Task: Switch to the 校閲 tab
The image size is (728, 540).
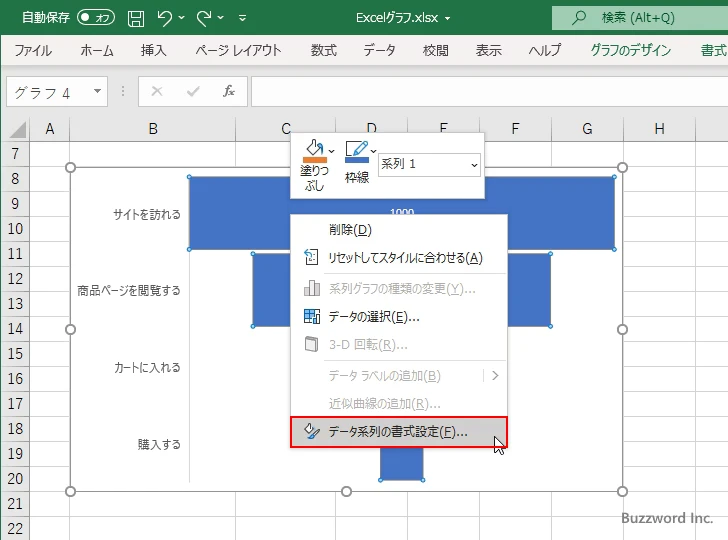Action: [436, 50]
